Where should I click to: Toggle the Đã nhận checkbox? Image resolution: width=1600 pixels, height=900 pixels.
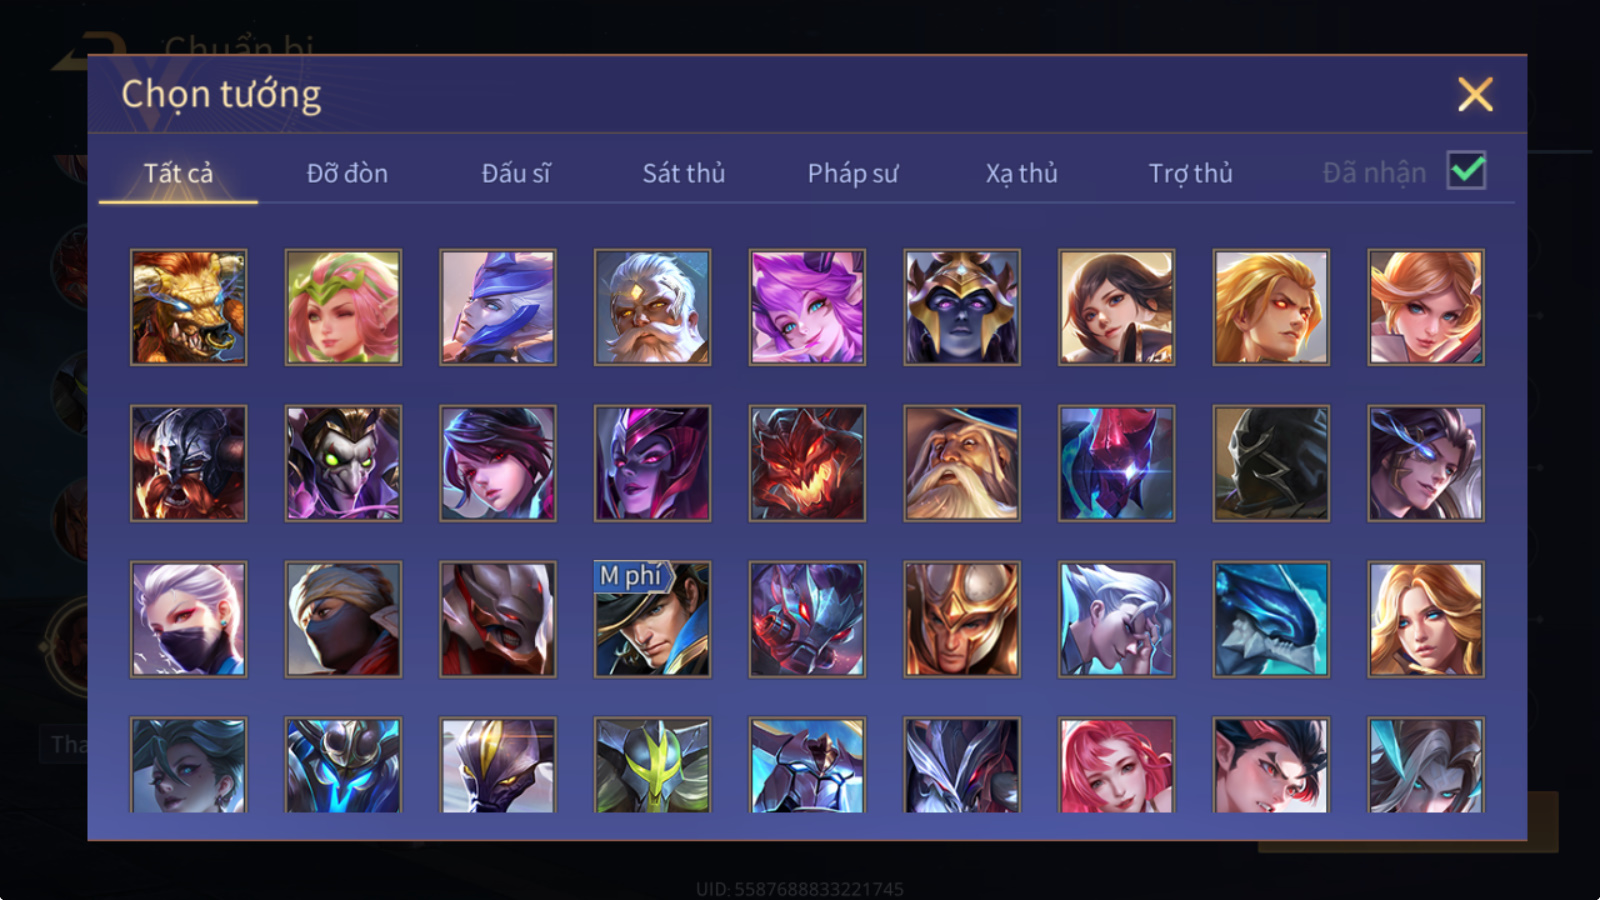(x=1467, y=171)
